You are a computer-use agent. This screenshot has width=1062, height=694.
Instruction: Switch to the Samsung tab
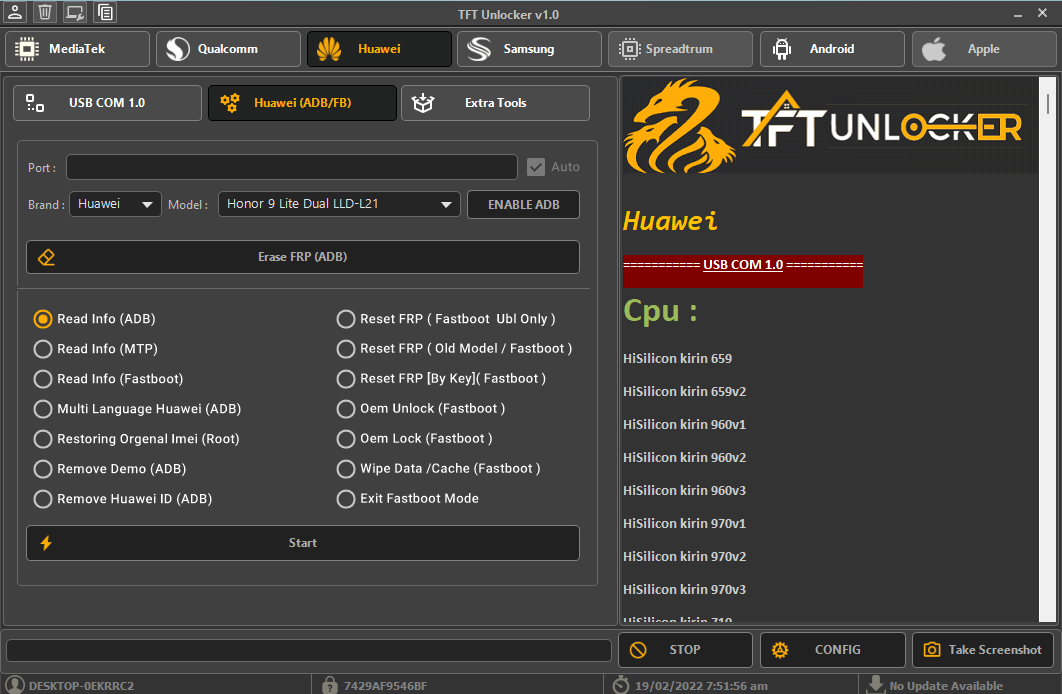coord(529,49)
